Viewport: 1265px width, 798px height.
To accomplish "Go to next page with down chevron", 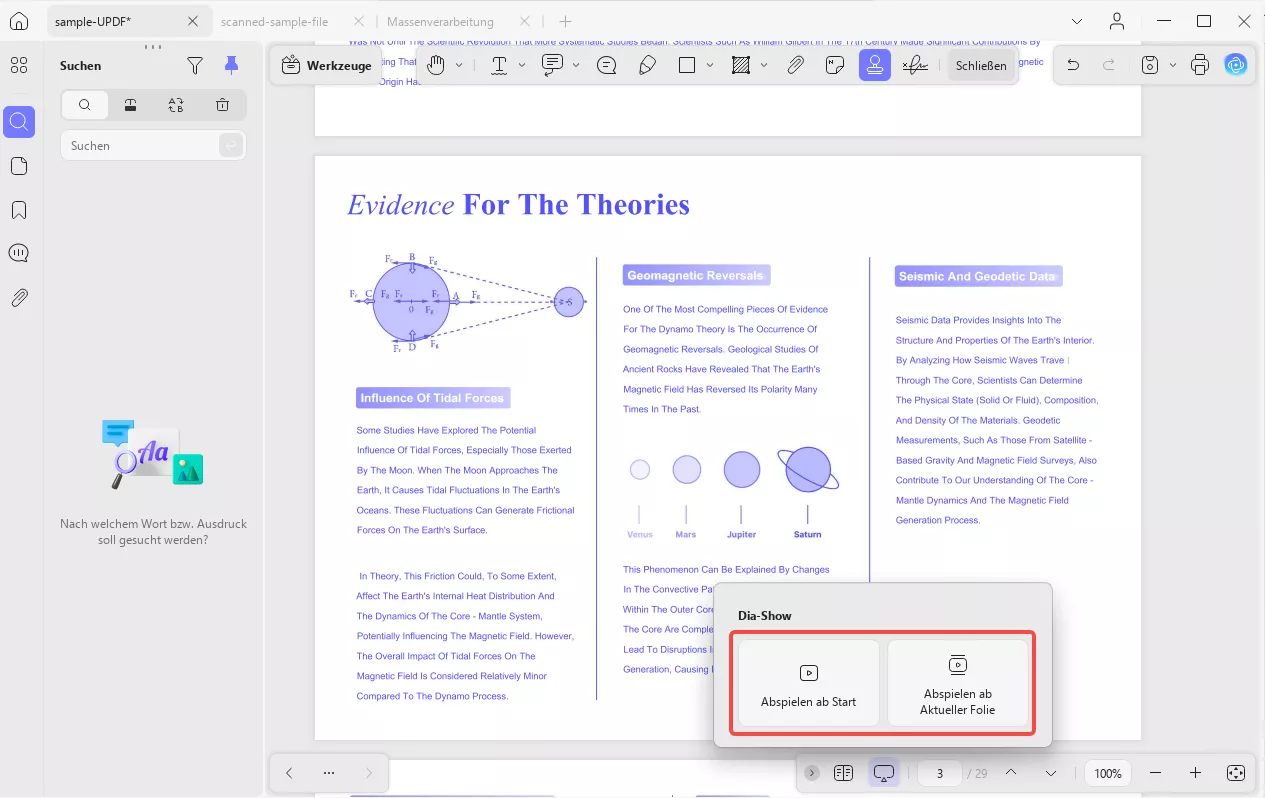I will coord(1050,773).
